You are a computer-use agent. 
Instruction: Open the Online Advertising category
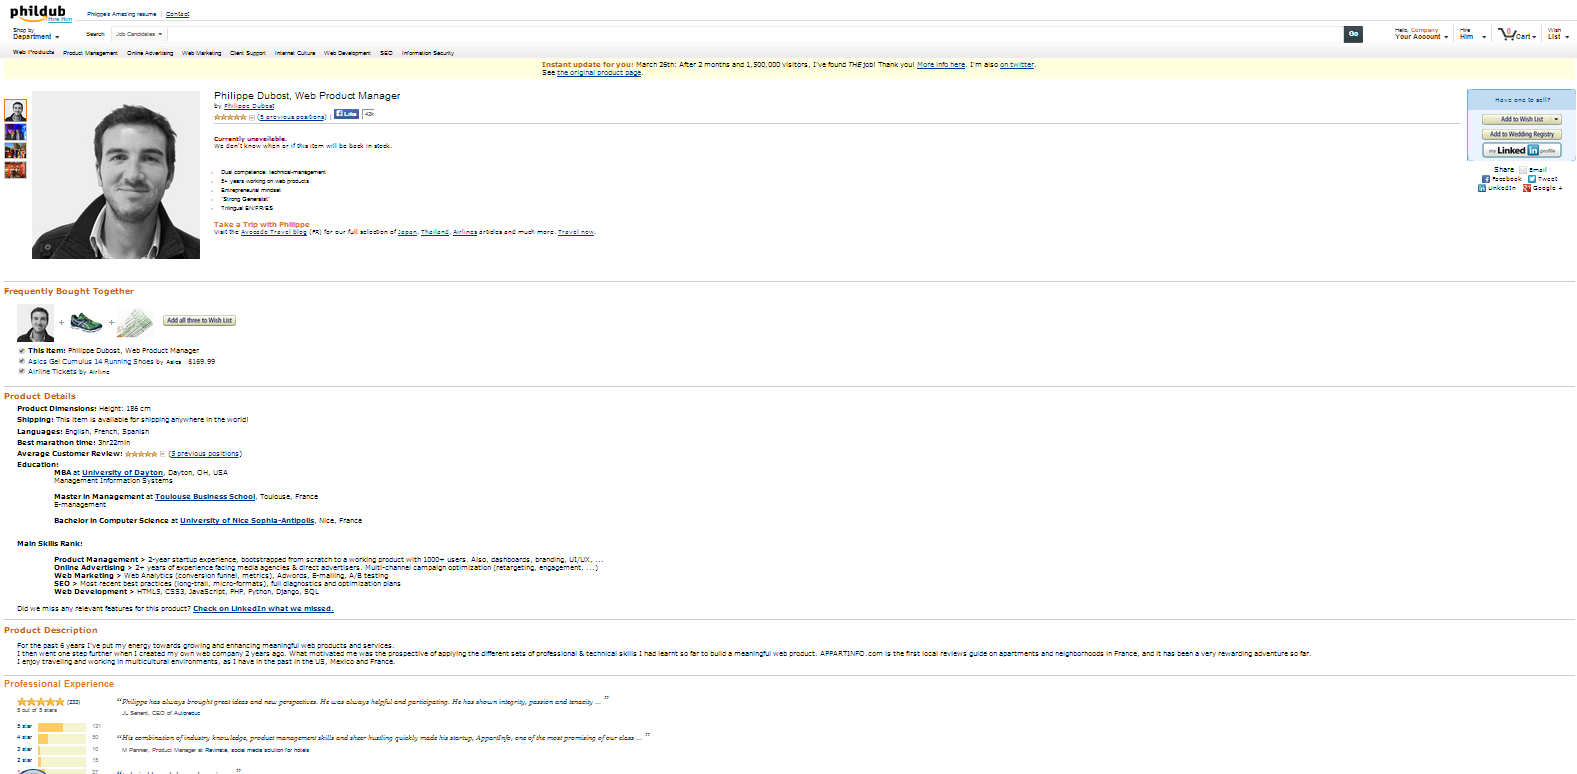[150, 53]
